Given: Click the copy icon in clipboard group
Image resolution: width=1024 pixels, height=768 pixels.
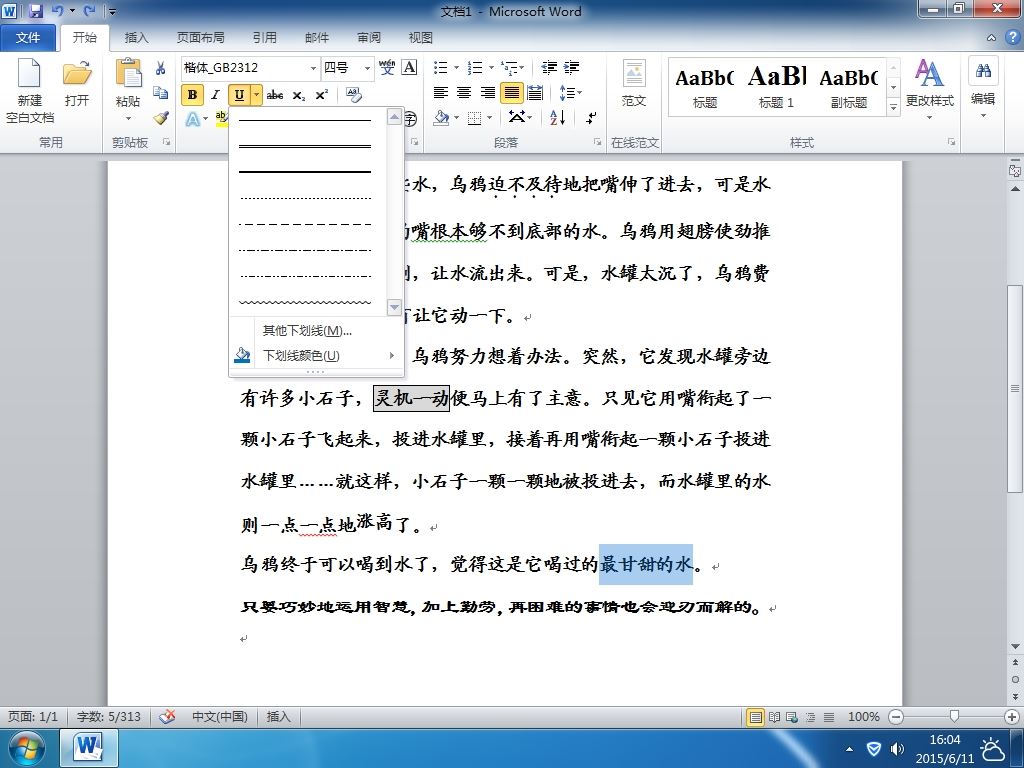Looking at the screenshot, I should (161, 93).
